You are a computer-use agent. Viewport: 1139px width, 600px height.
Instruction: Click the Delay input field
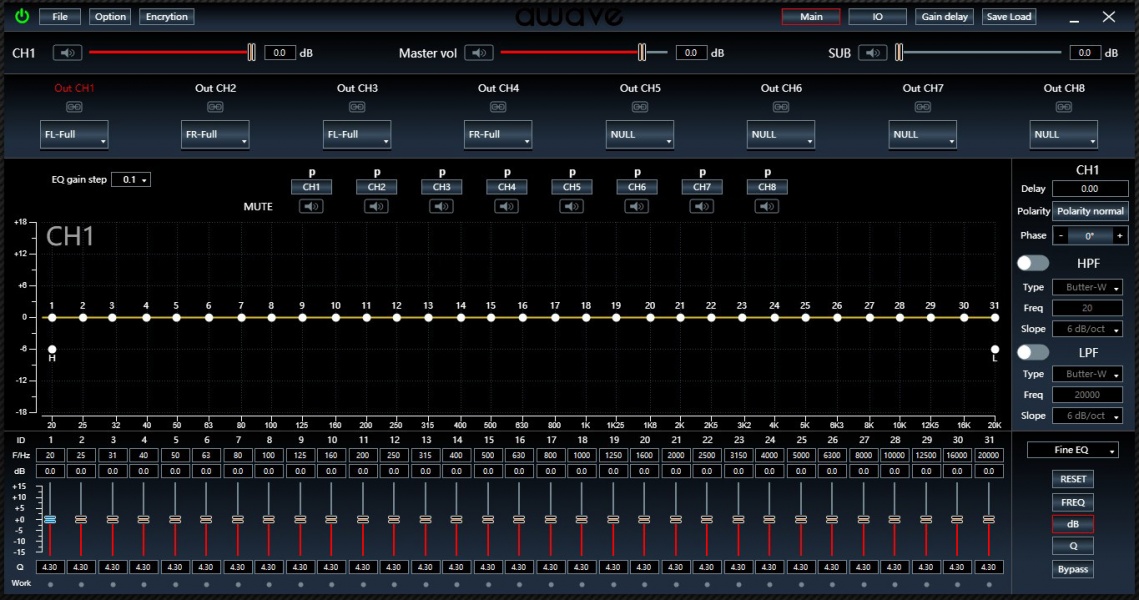pyautogui.click(x=1089, y=188)
